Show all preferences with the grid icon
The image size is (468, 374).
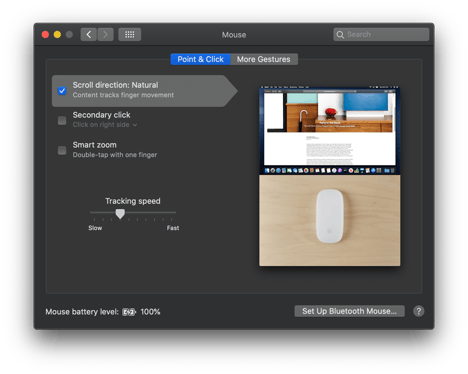tap(130, 34)
